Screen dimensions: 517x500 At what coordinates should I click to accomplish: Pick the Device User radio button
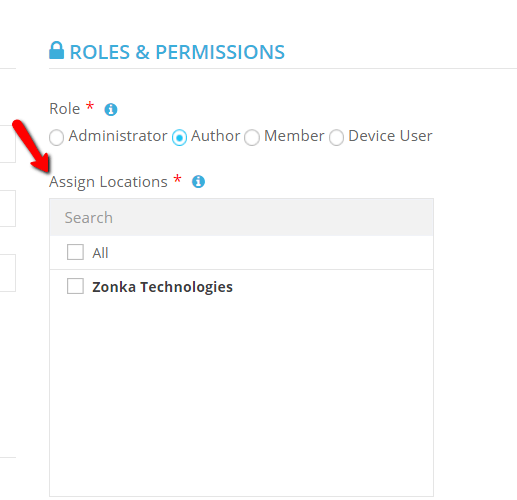click(x=336, y=137)
